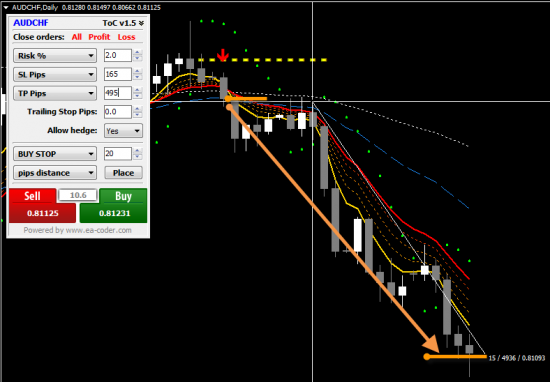550x382 pixels.
Task: Open the Risk % dropdown
Action: (55, 56)
